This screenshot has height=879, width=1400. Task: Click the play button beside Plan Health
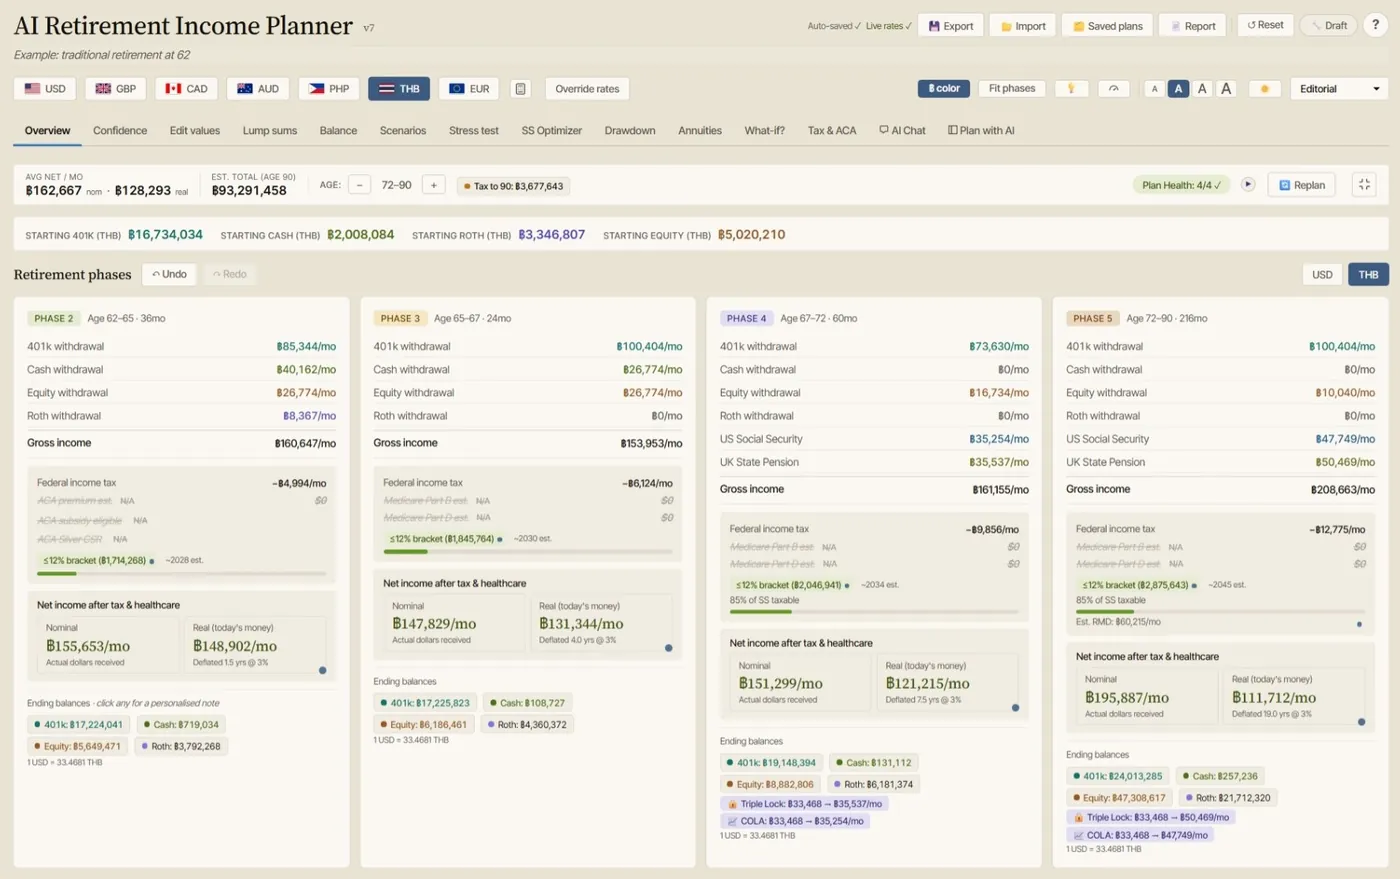pos(1248,184)
